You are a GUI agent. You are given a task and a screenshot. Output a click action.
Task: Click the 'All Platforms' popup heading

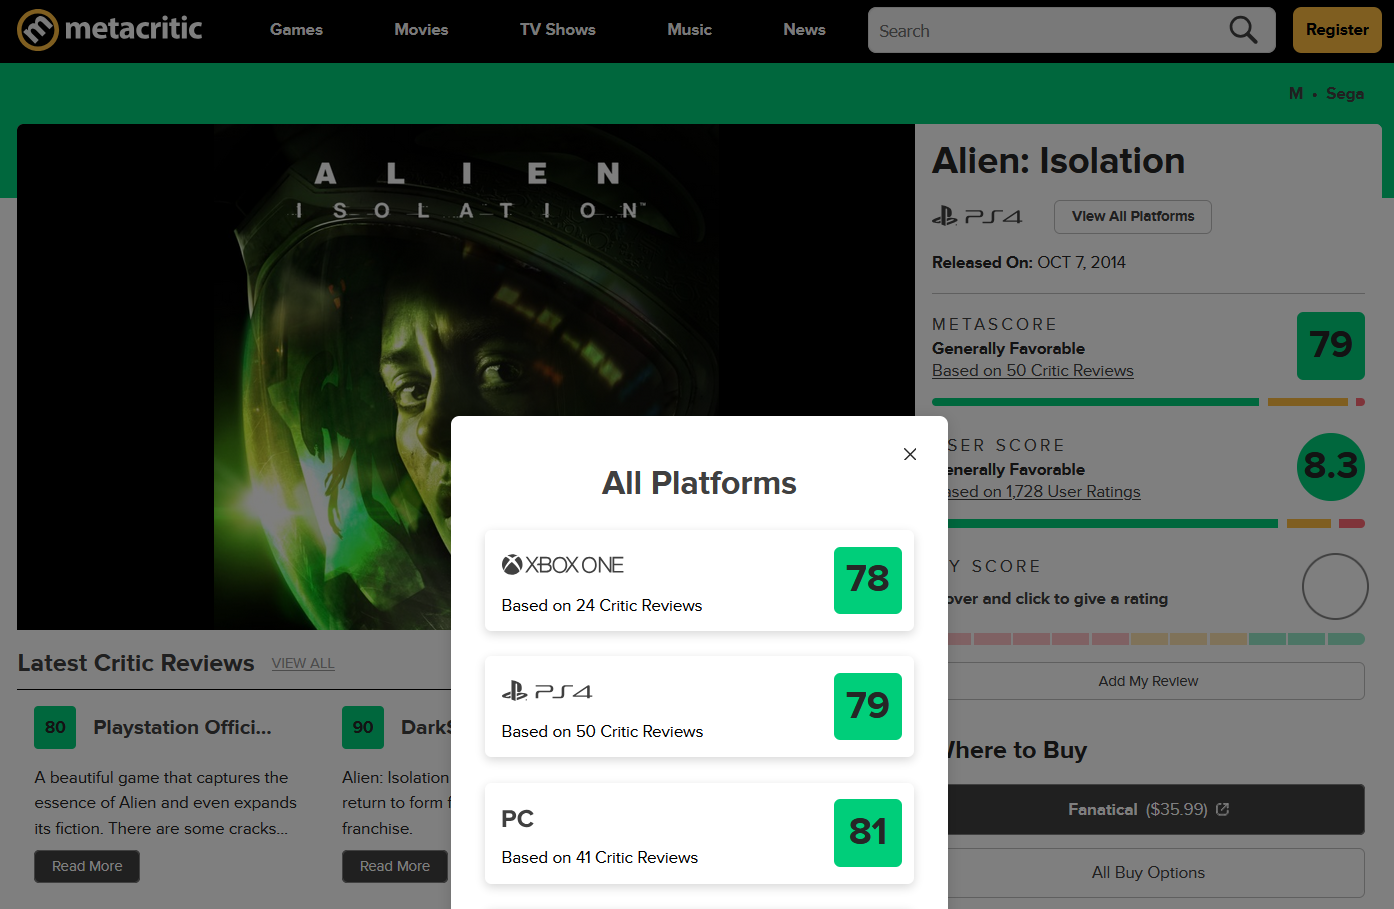(699, 483)
